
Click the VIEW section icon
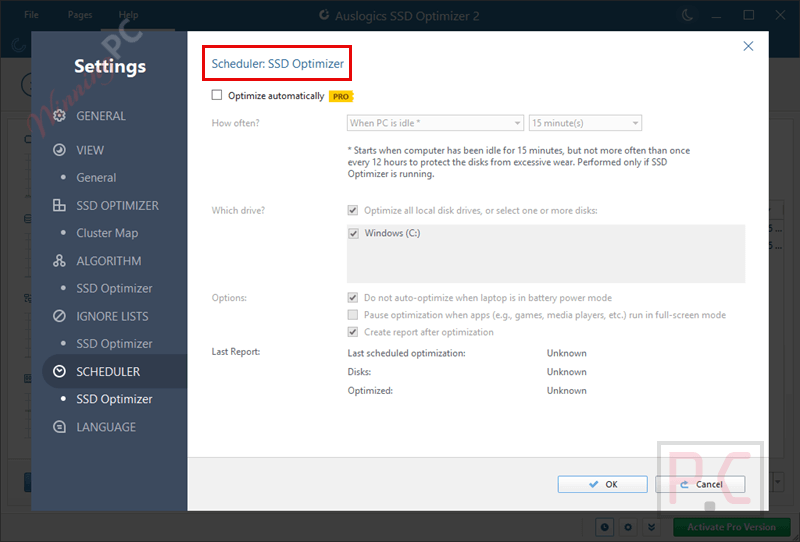(x=59, y=150)
